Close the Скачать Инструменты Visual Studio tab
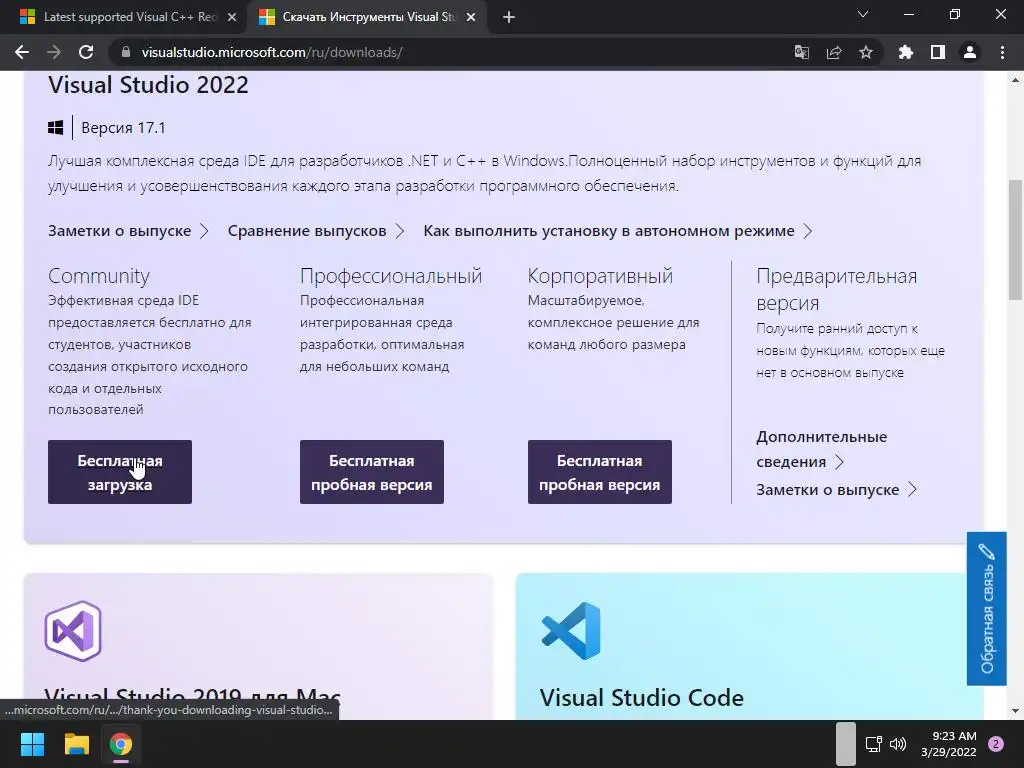Screen dimensions: 1024x768 [471, 18]
